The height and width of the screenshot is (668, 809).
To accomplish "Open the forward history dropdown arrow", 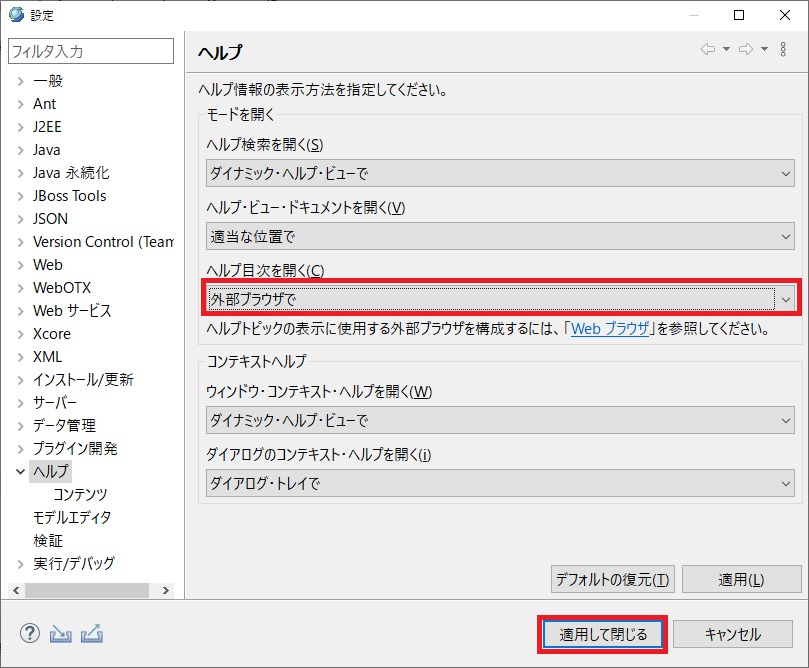I will [x=764, y=50].
